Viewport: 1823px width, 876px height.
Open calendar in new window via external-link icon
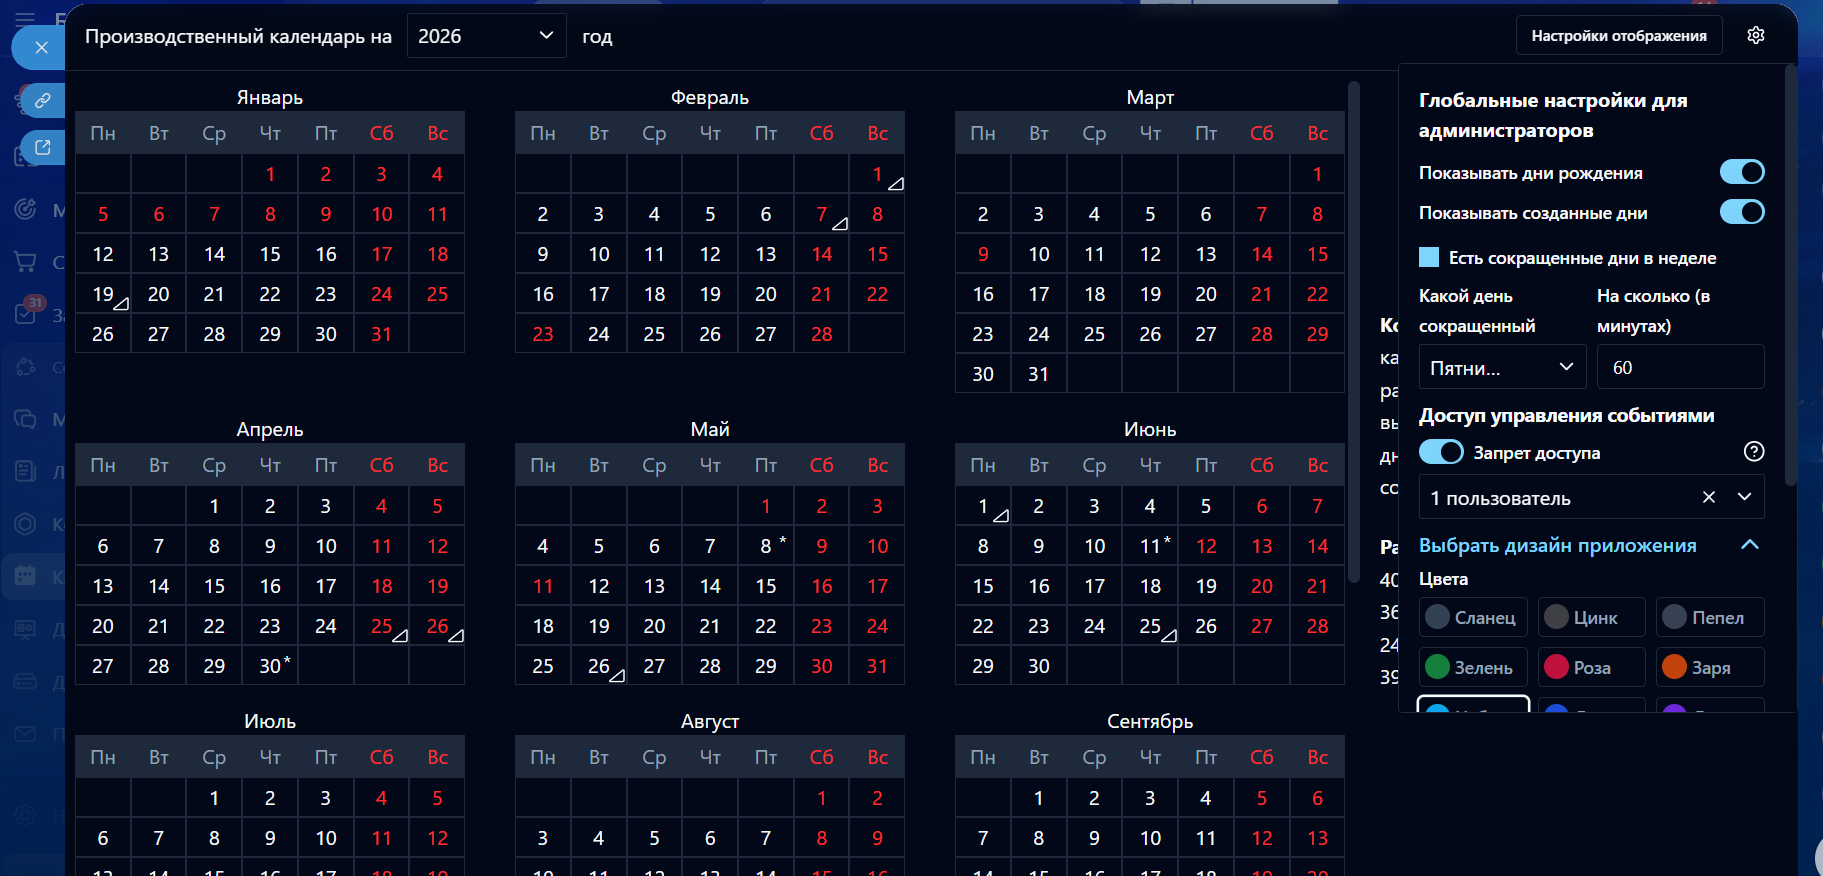pyautogui.click(x=42, y=148)
